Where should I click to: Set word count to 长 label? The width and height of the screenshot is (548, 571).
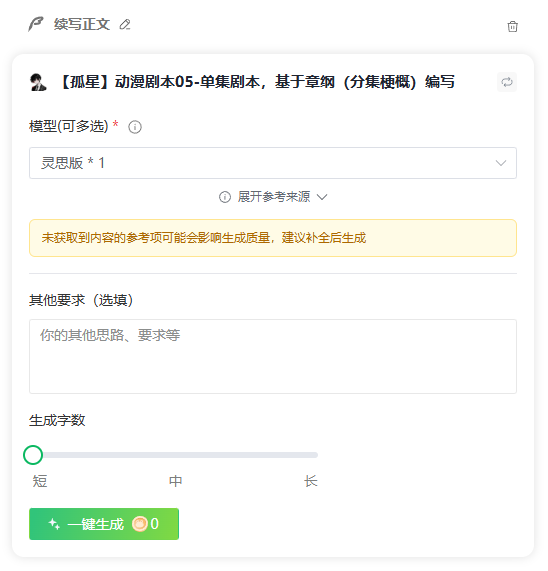(311, 481)
